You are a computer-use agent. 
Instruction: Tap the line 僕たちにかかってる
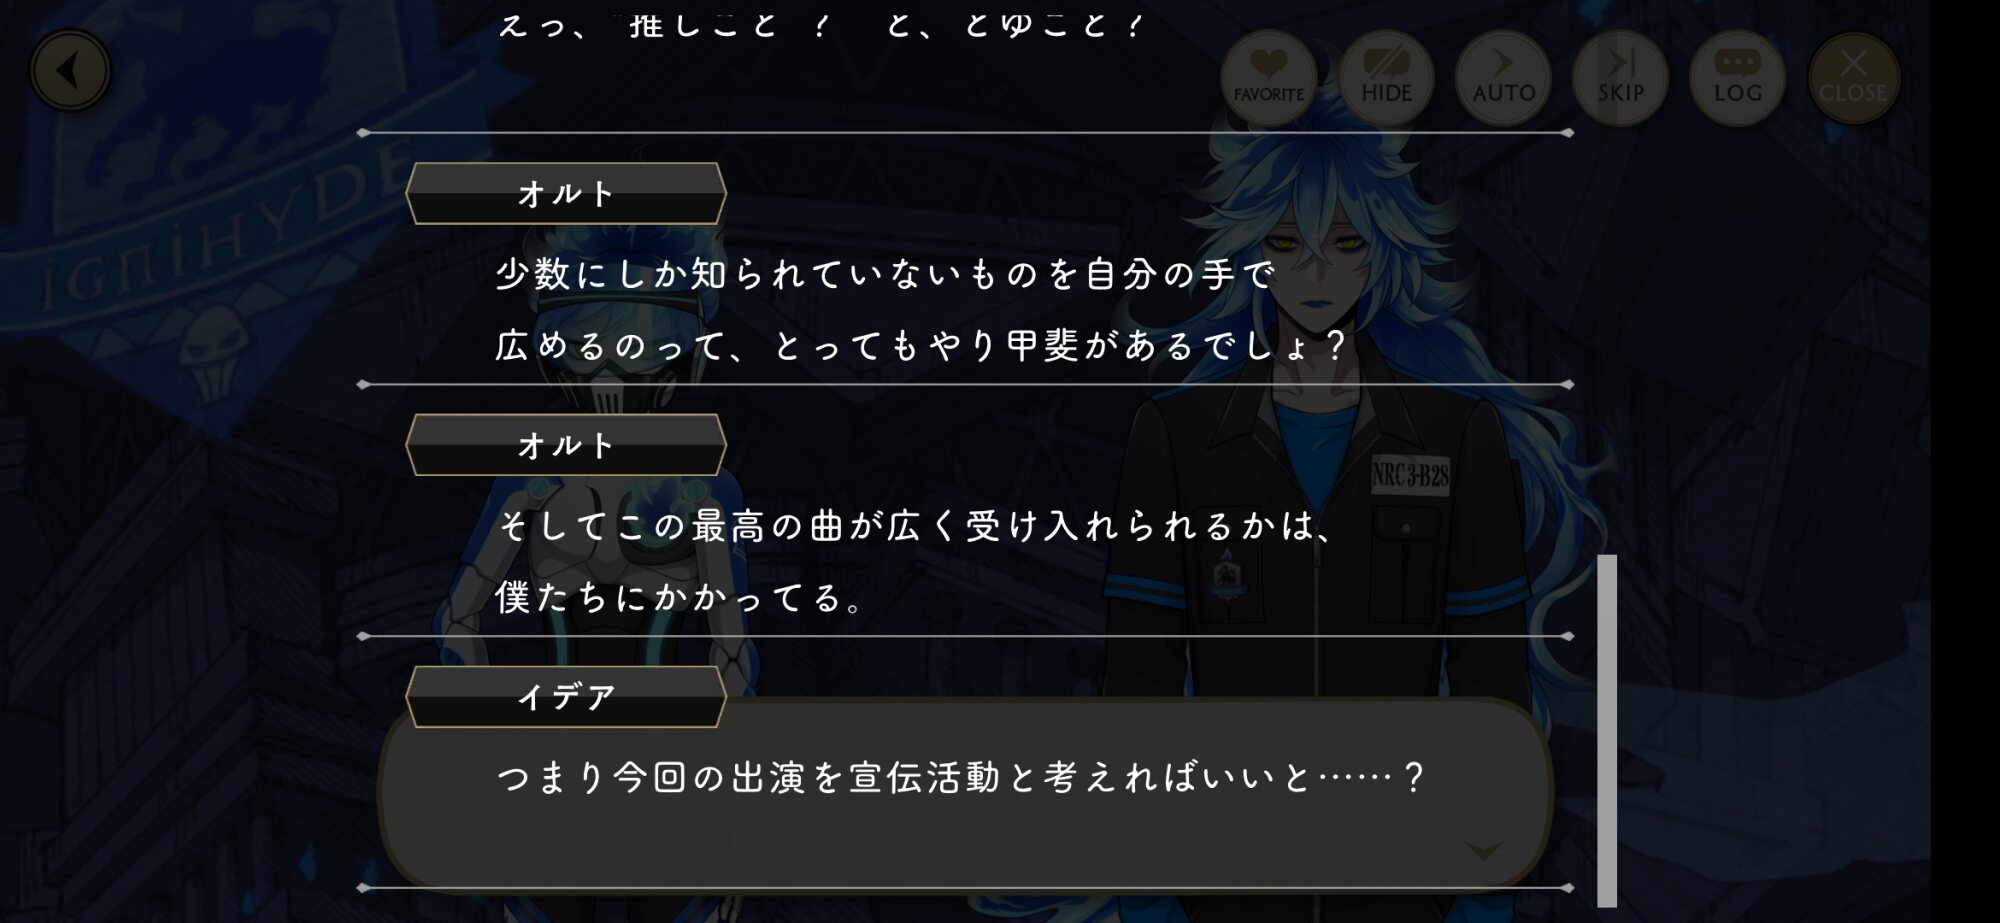(x=680, y=598)
